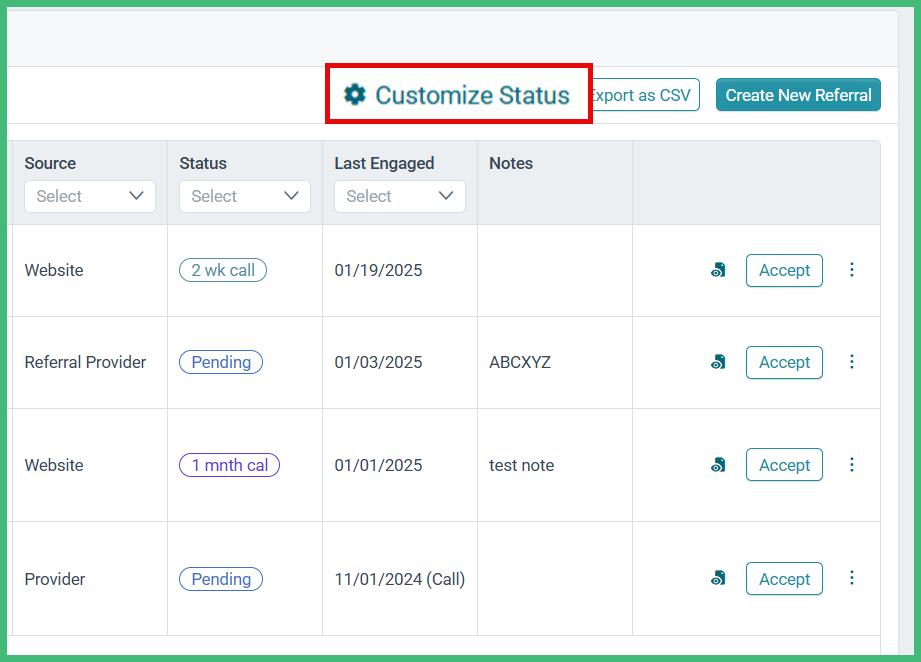Click Create New Referral
Screen dimensions: 921x662
pyautogui.click(x=797, y=95)
